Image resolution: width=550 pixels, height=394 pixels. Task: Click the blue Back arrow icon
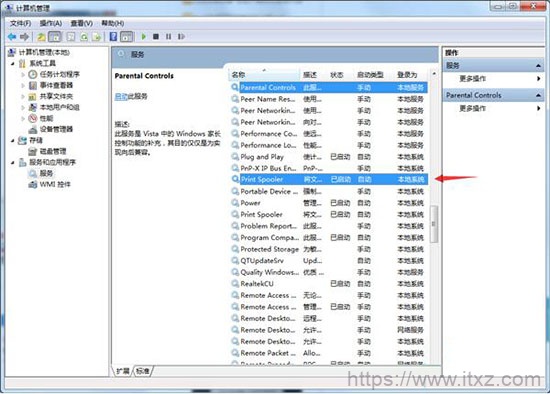point(12,36)
